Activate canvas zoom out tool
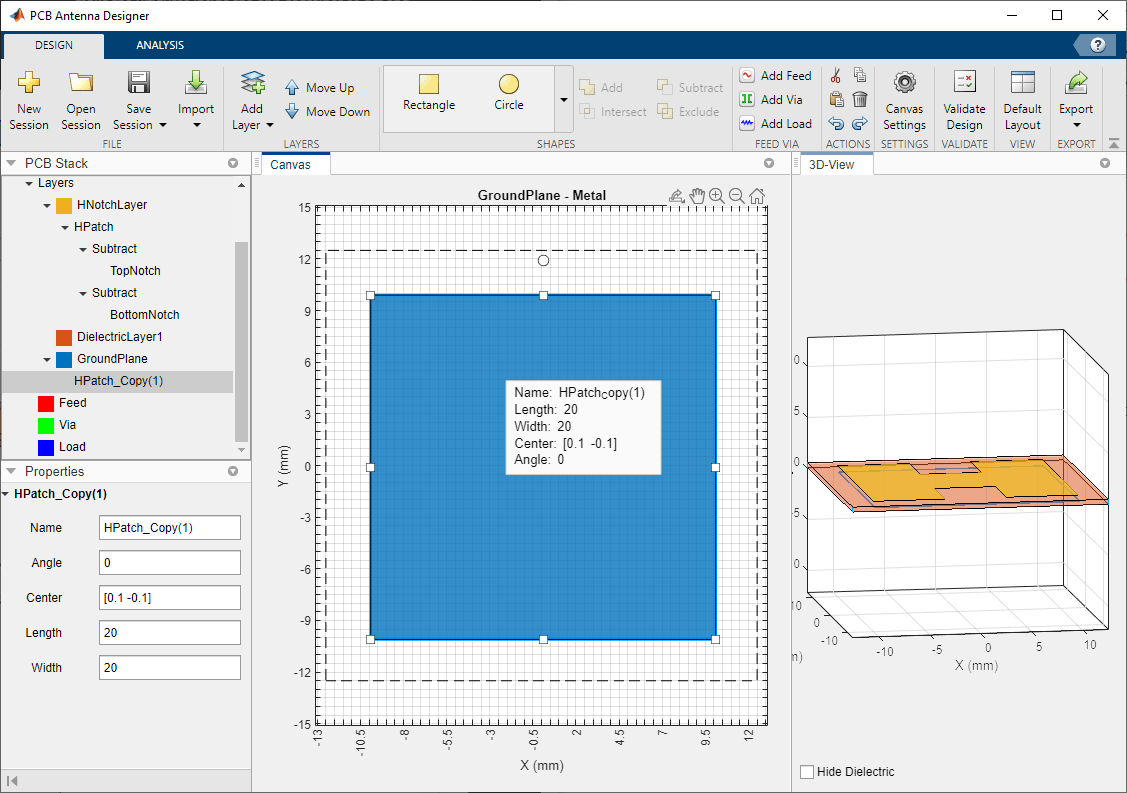Screen dimensions: 1127x793 point(736,196)
